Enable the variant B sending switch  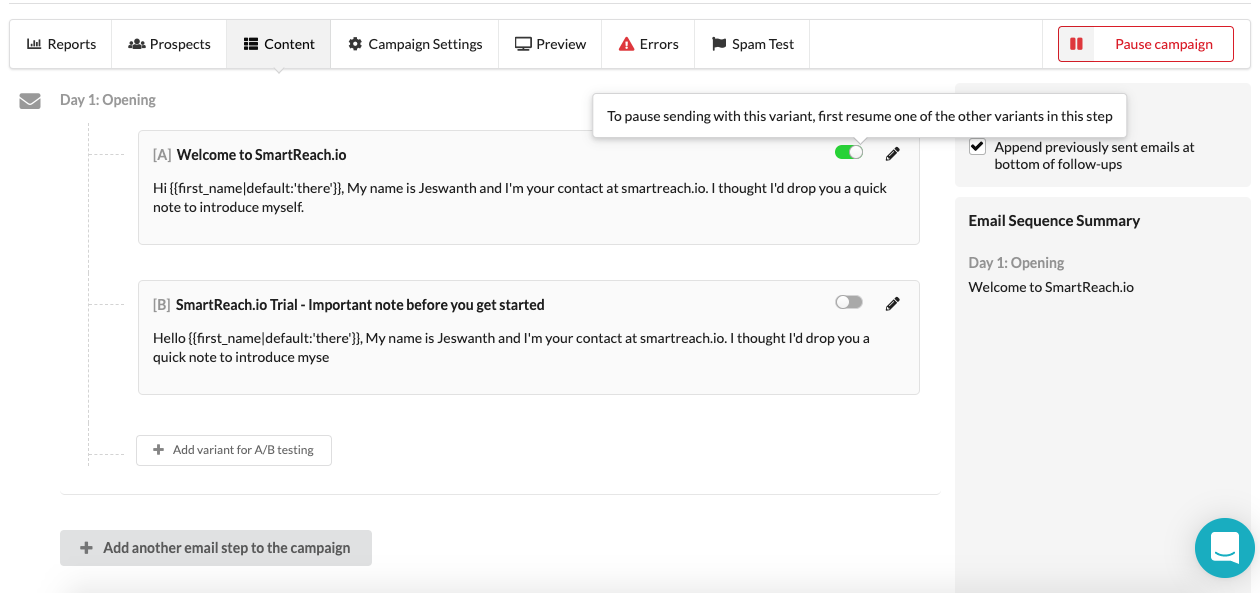point(849,302)
